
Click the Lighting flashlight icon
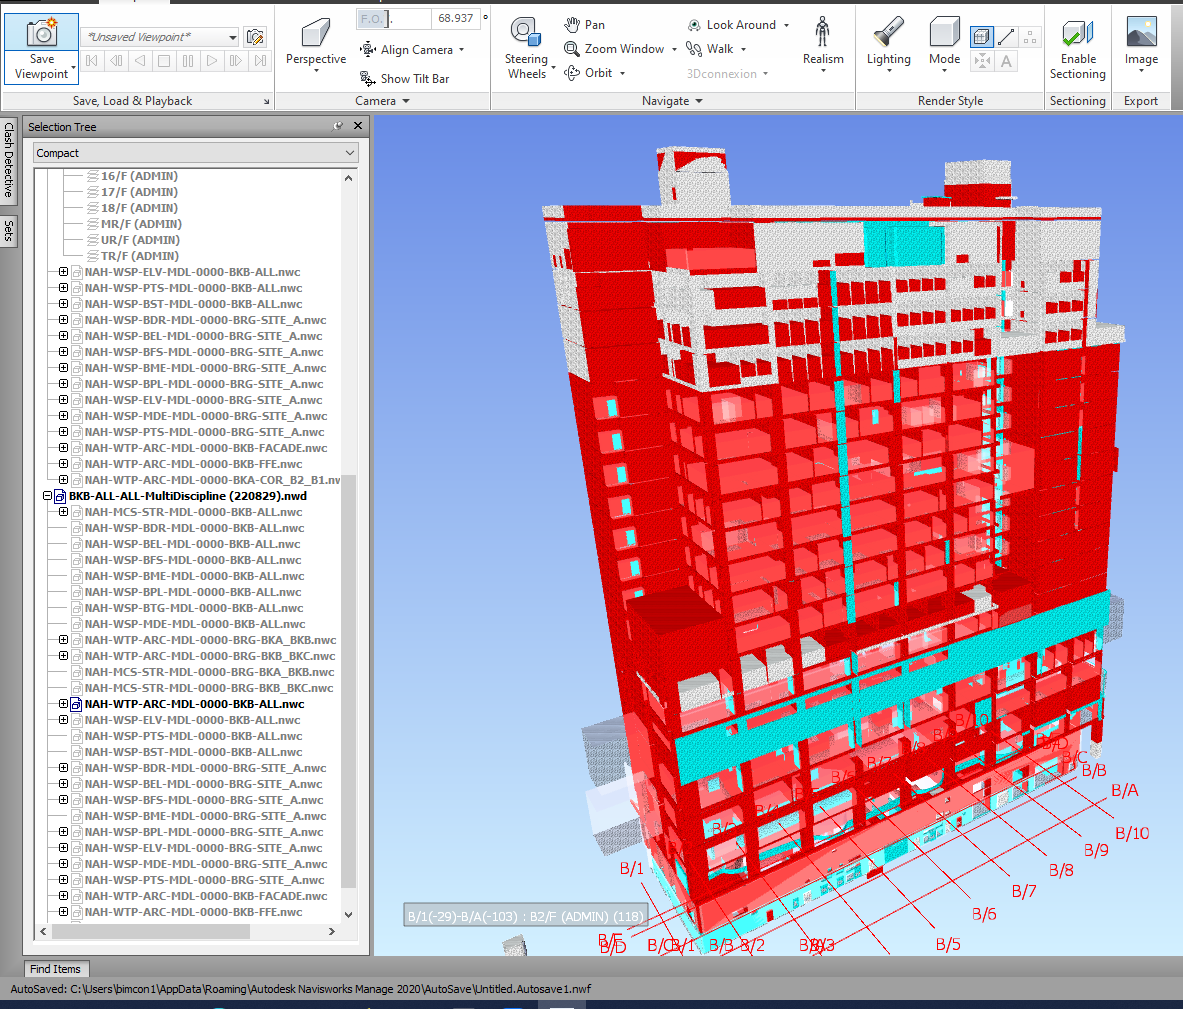pyautogui.click(x=888, y=34)
